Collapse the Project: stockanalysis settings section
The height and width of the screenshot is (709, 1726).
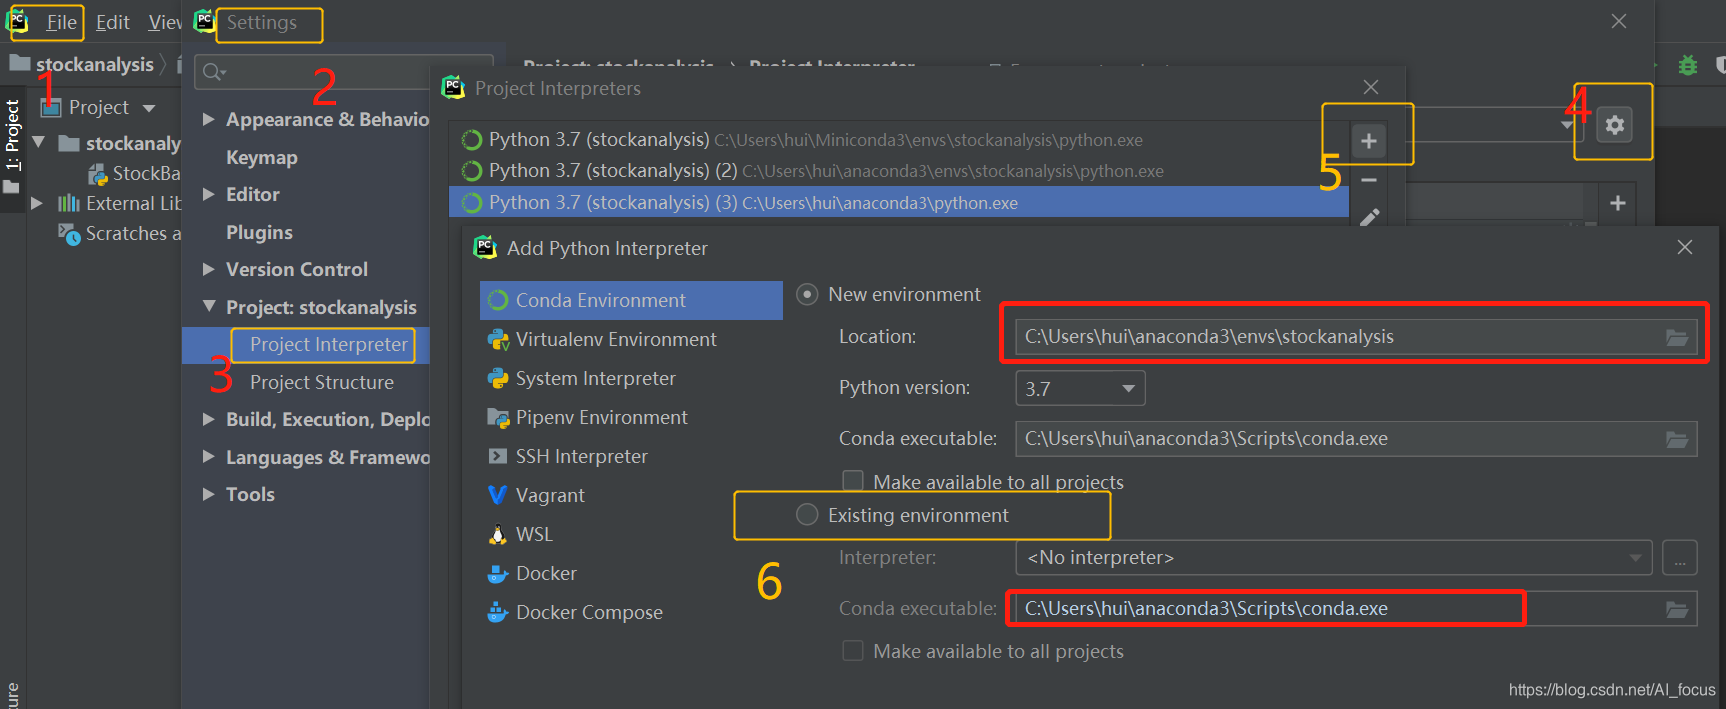click(x=209, y=307)
